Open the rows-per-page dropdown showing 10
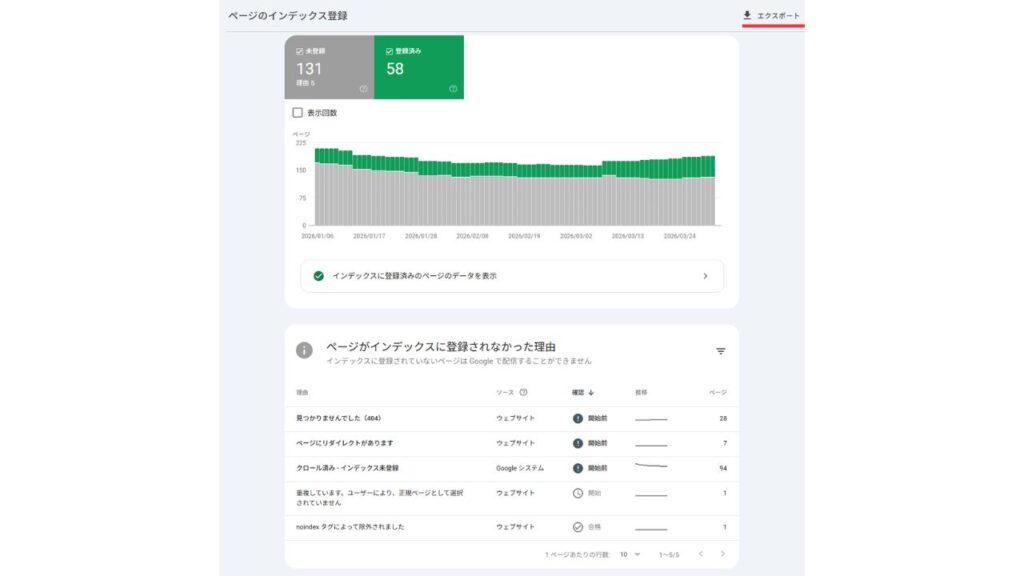 (x=630, y=554)
